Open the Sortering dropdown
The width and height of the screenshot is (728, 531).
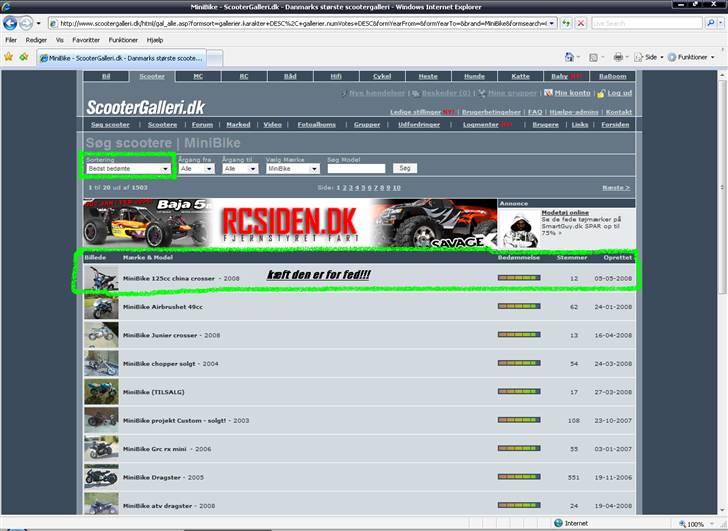point(128,168)
